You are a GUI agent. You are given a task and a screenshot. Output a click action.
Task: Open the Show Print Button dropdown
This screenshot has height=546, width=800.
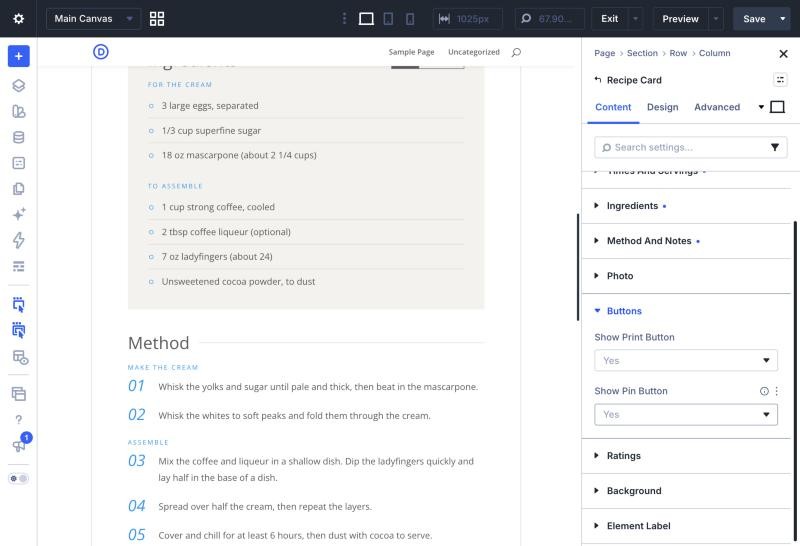(686, 360)
